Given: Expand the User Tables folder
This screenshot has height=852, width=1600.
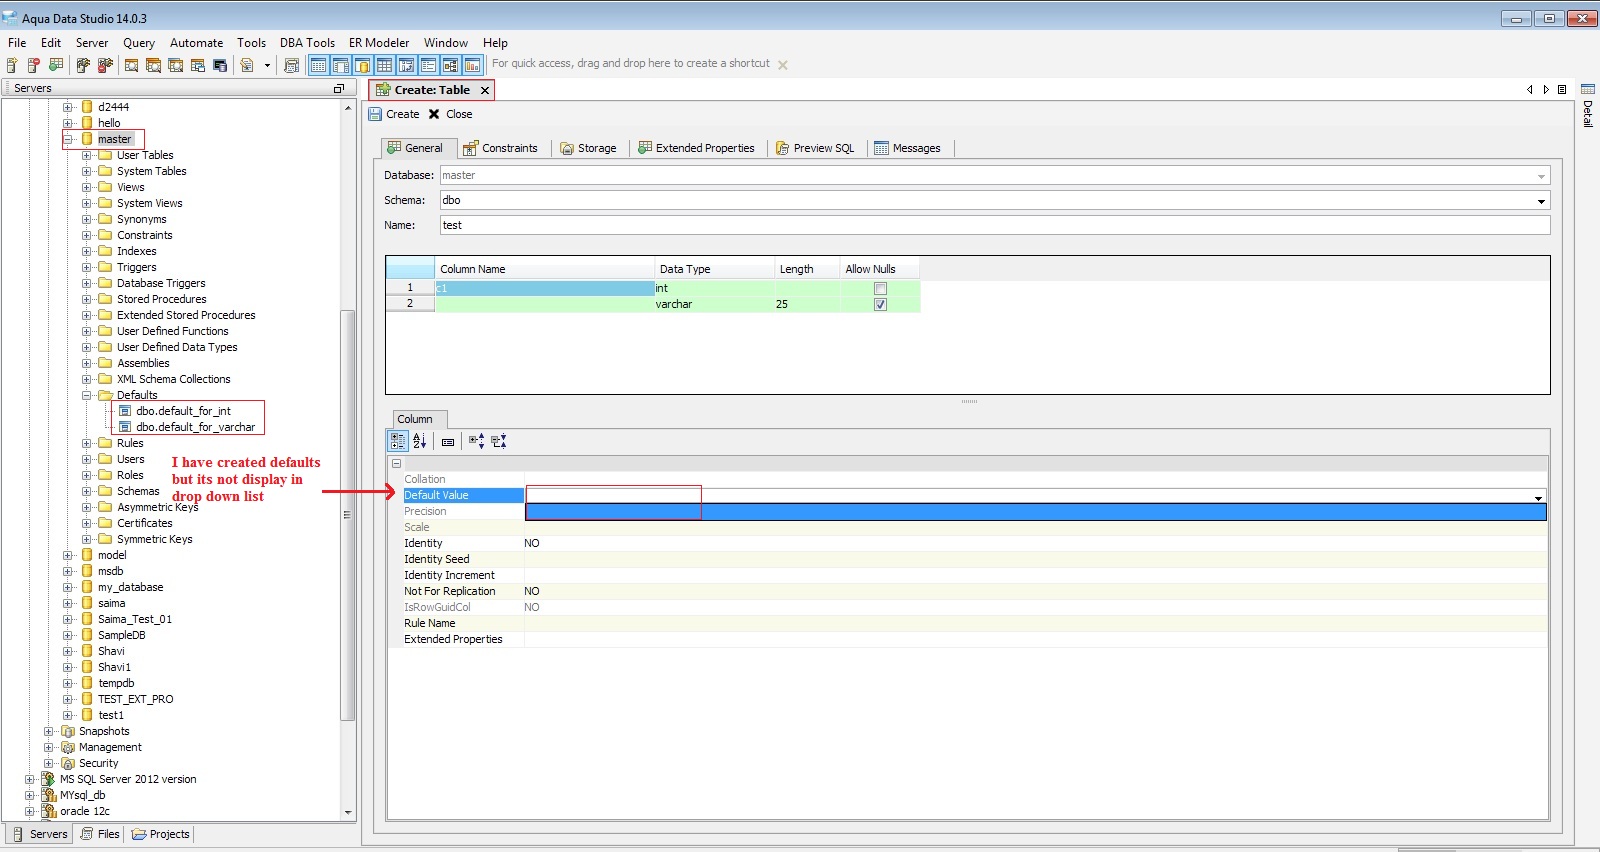Looking at the screenshot, I should pos(87,155).
